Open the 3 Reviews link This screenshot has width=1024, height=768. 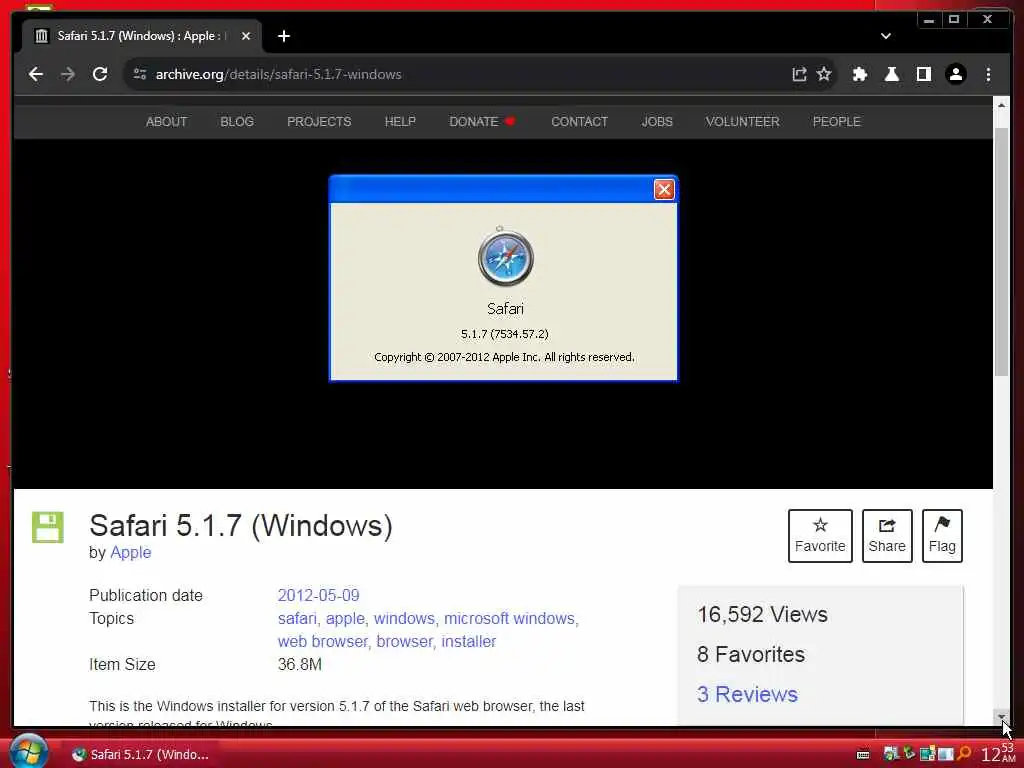tap(747, 694)
